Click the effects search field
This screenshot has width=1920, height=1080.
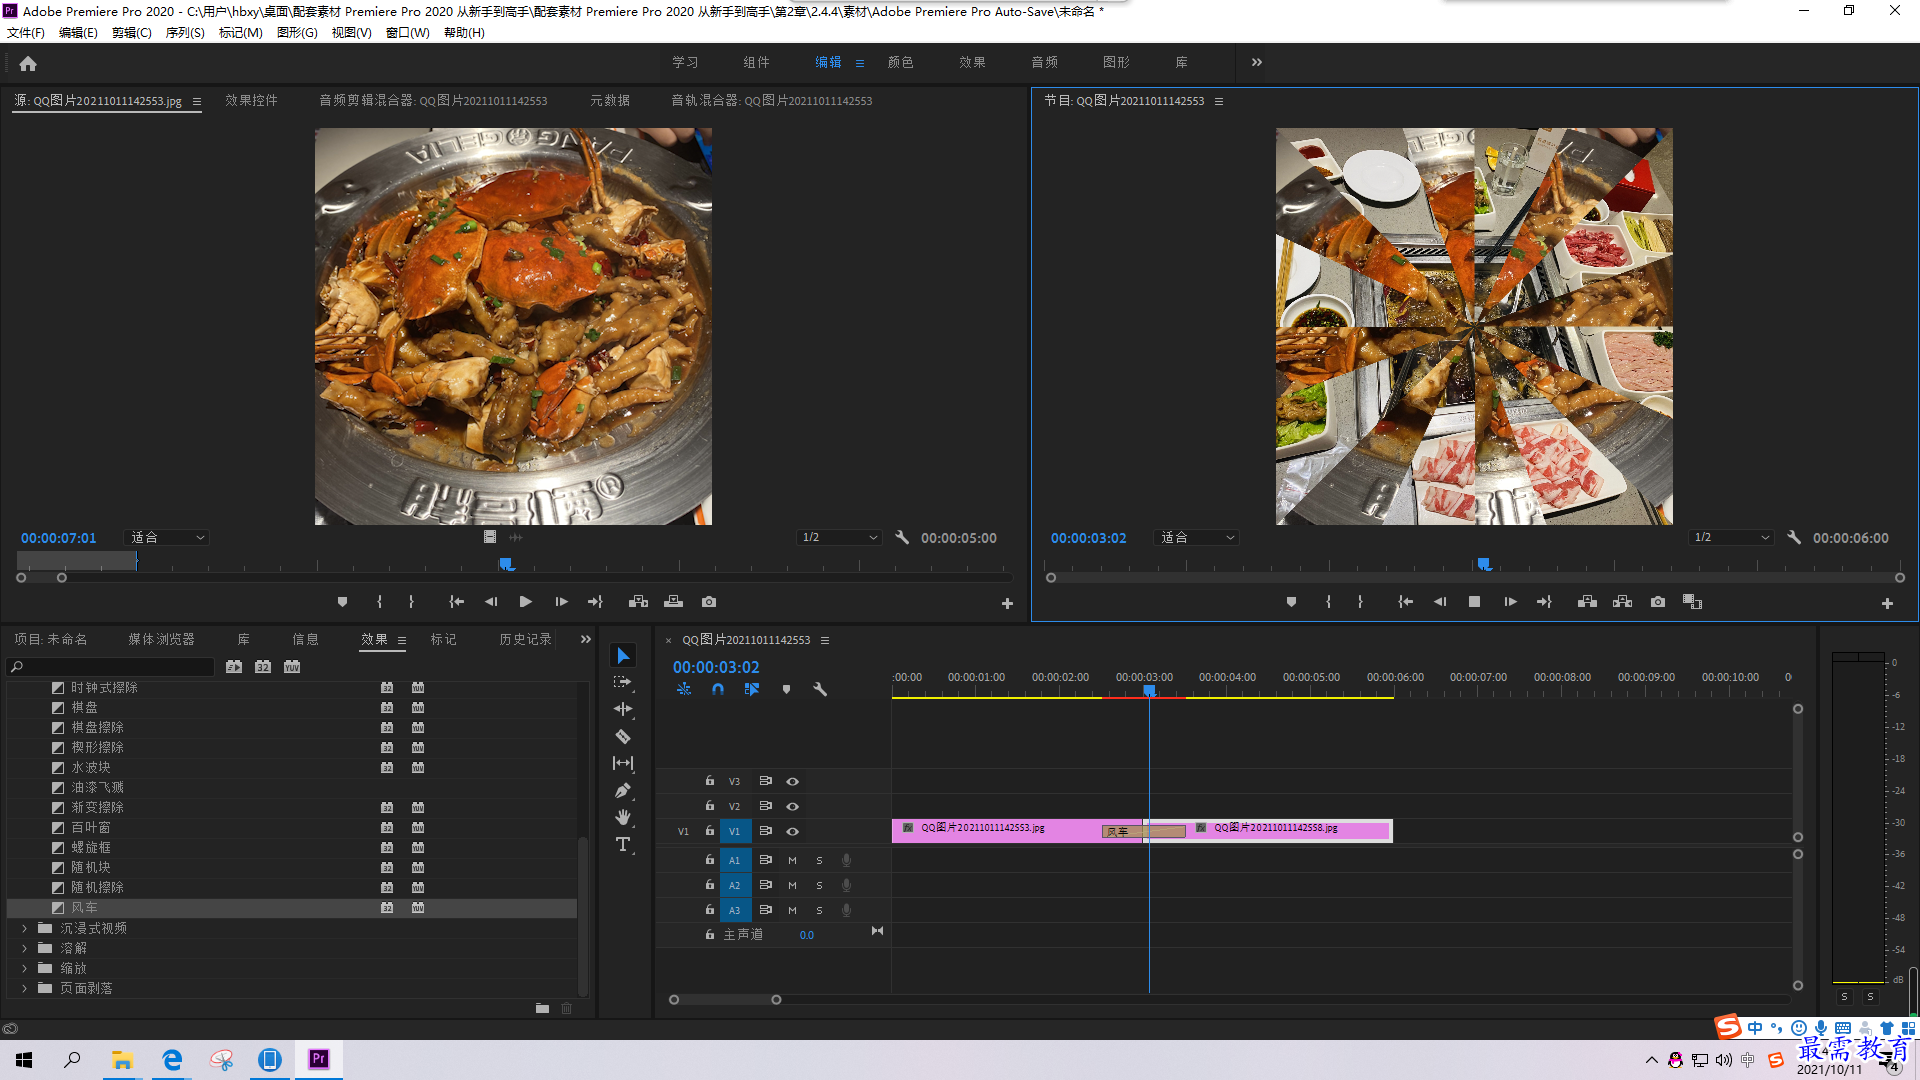click(x=110, y=667)
